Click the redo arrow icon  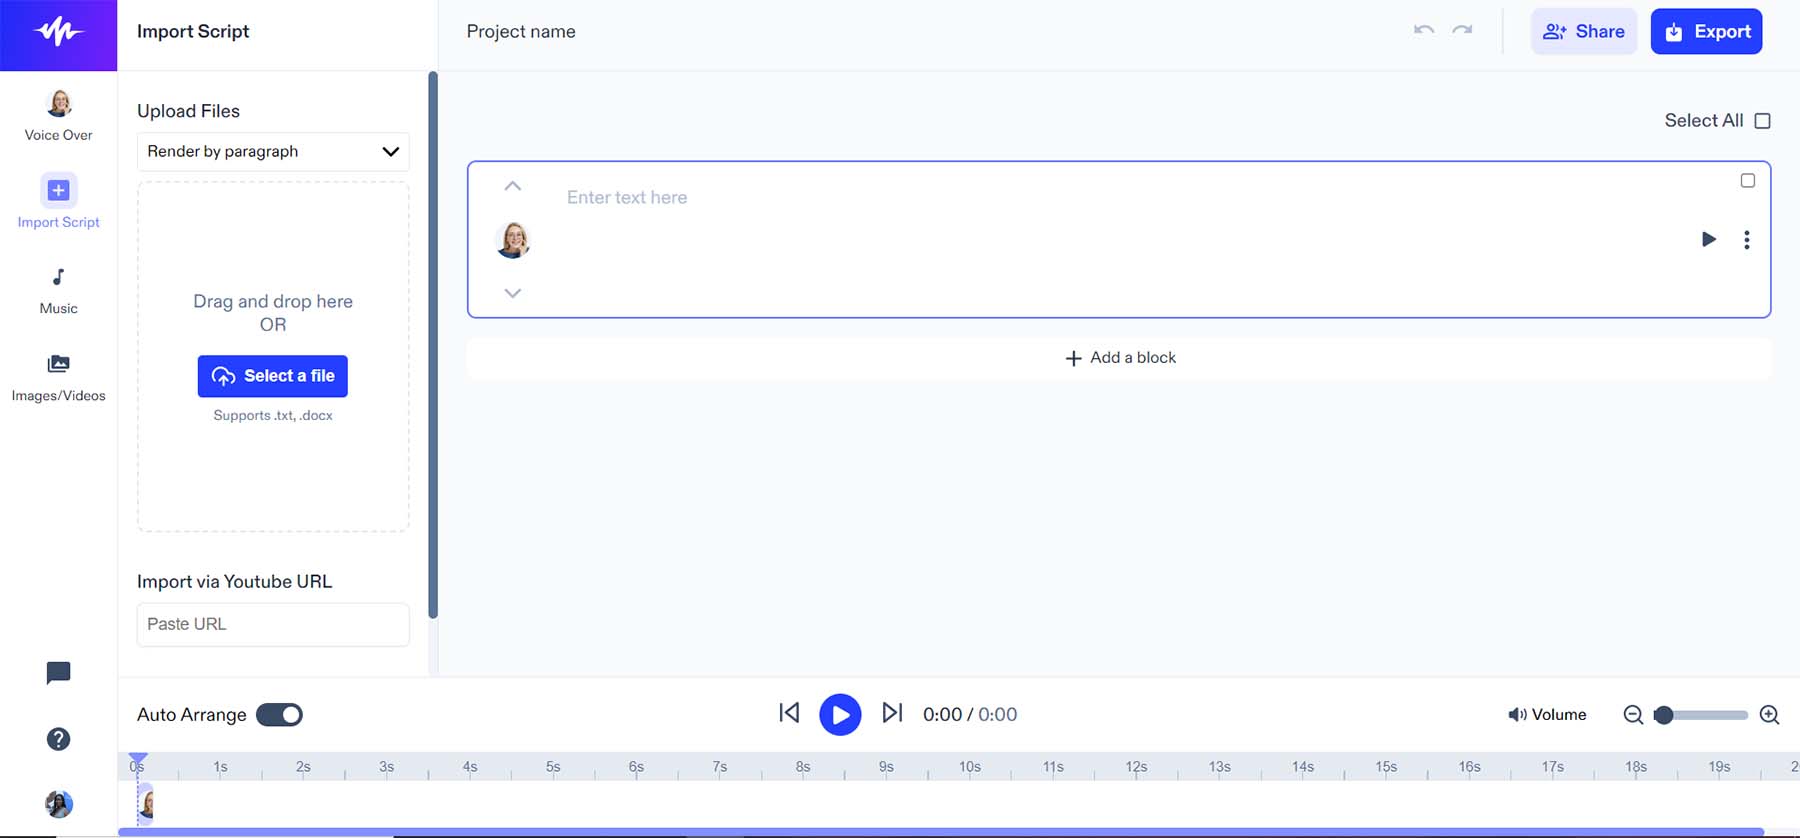pos(1462,30)
